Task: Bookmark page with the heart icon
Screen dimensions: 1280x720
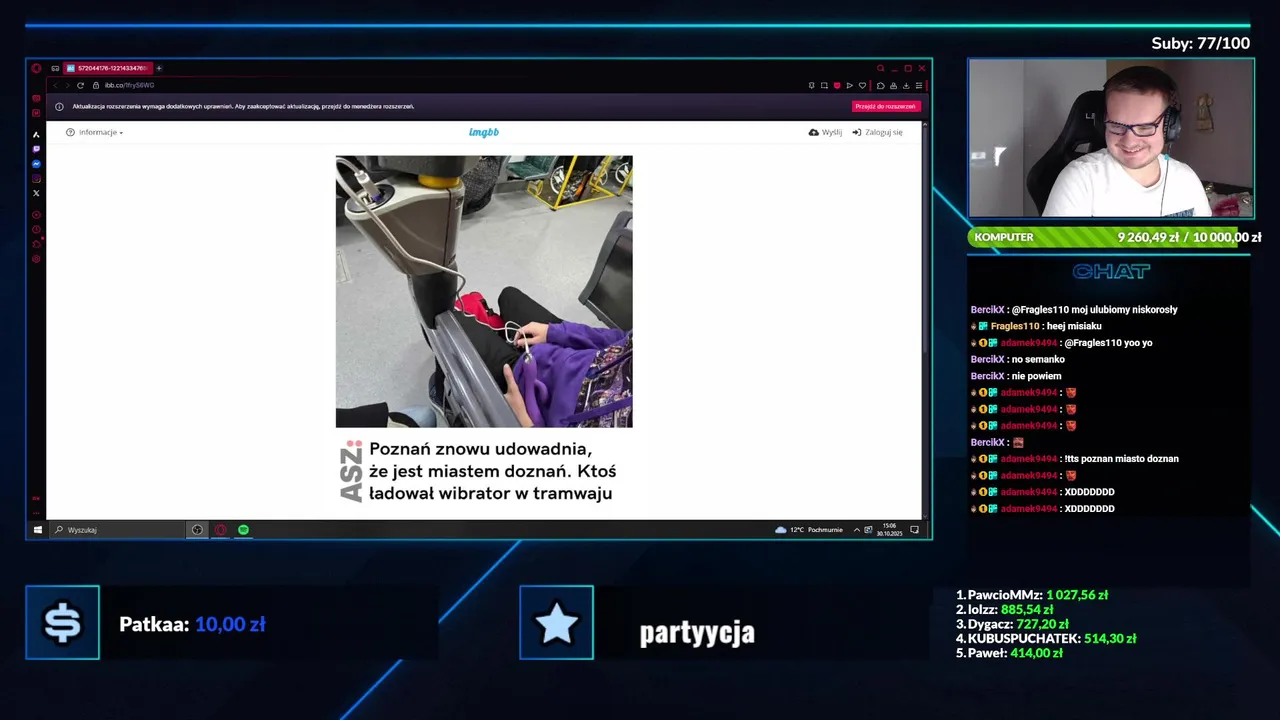Action: [862, 85]
